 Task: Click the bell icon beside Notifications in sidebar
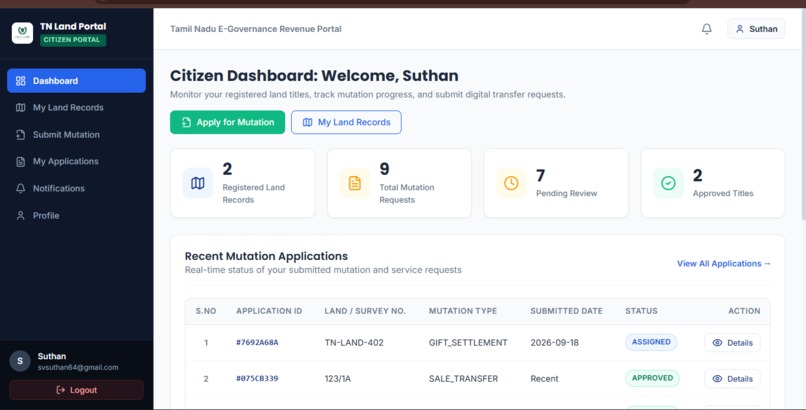(21, 189)
